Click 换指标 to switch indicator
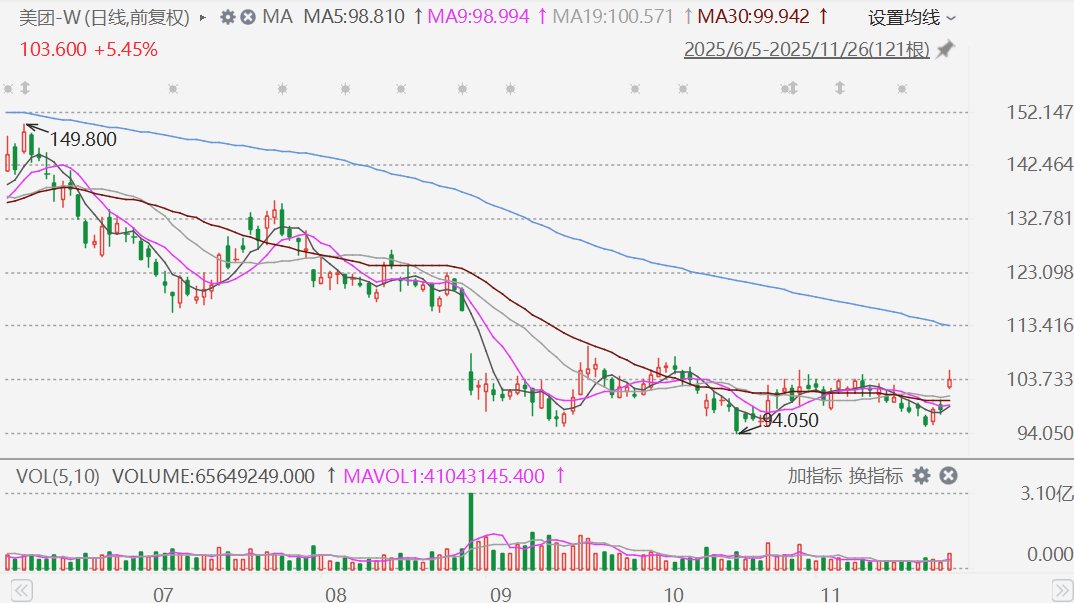 (x=876, y=475)
